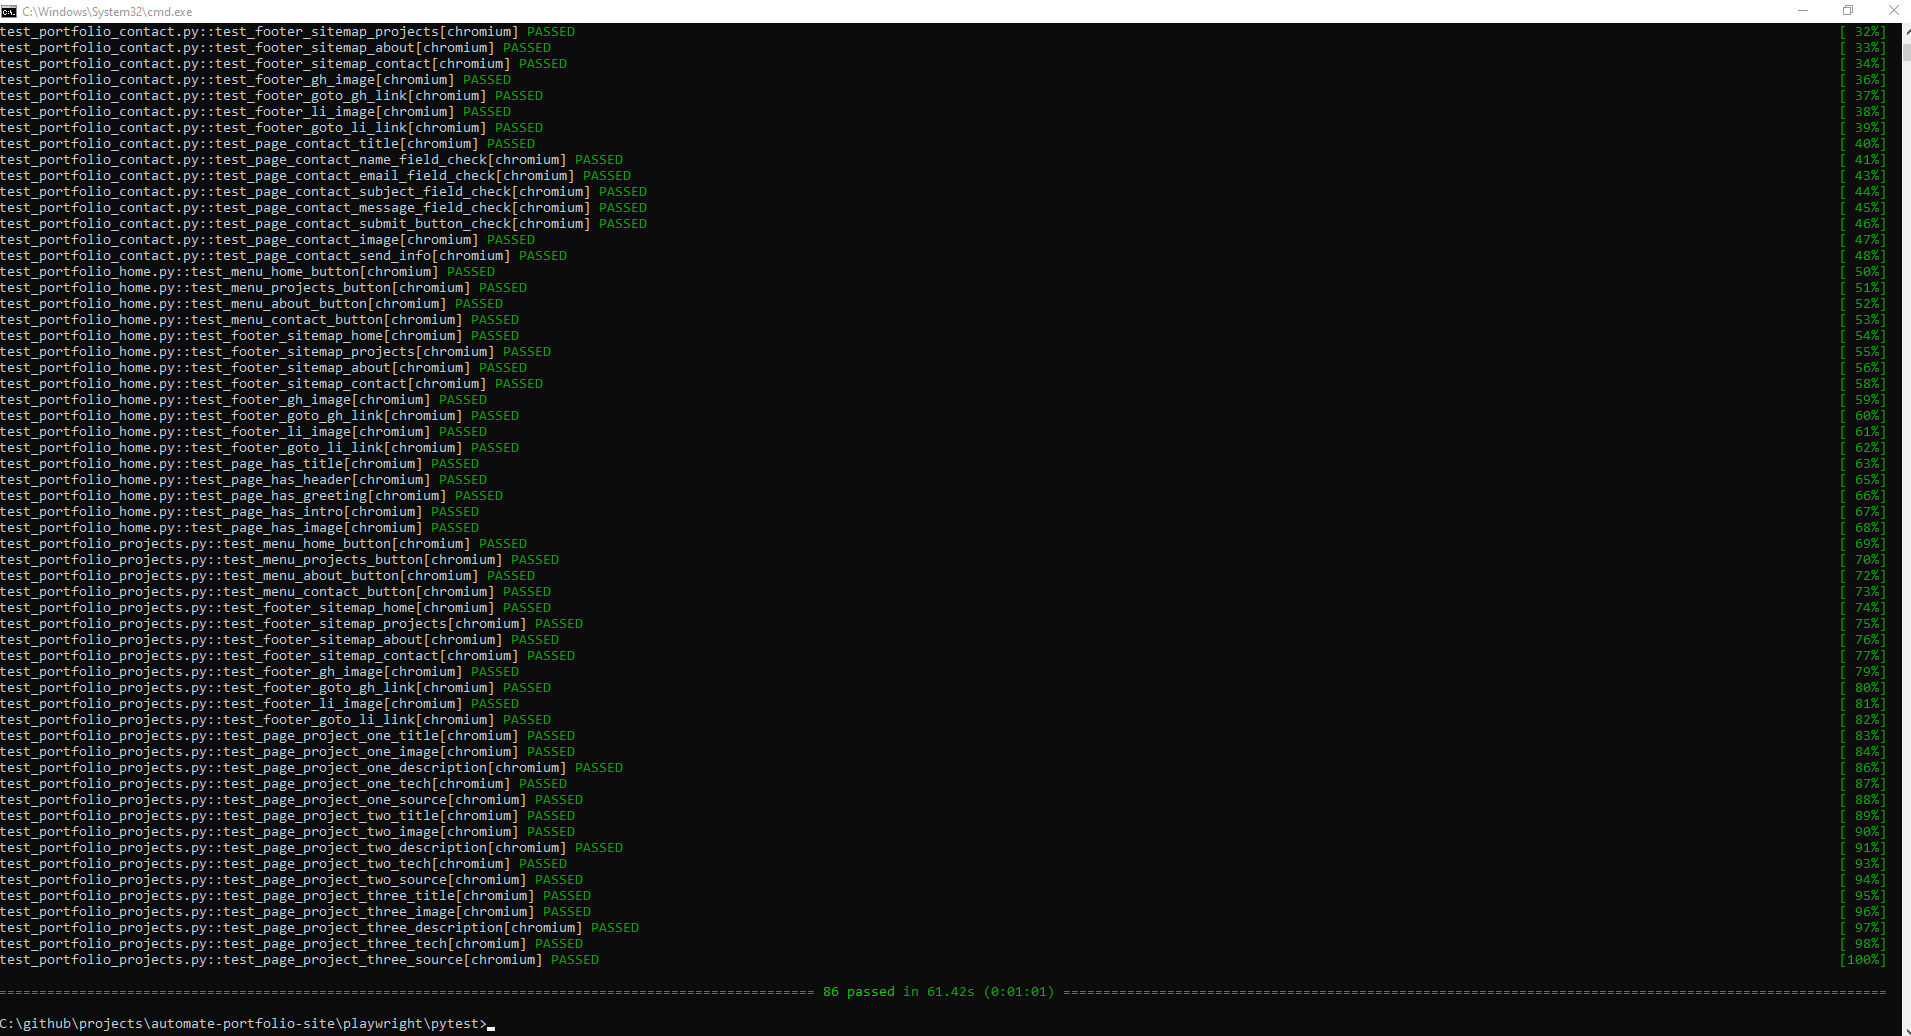Click the test_portfolio_home.py::test_menu_projects_button line

(263, 288)
